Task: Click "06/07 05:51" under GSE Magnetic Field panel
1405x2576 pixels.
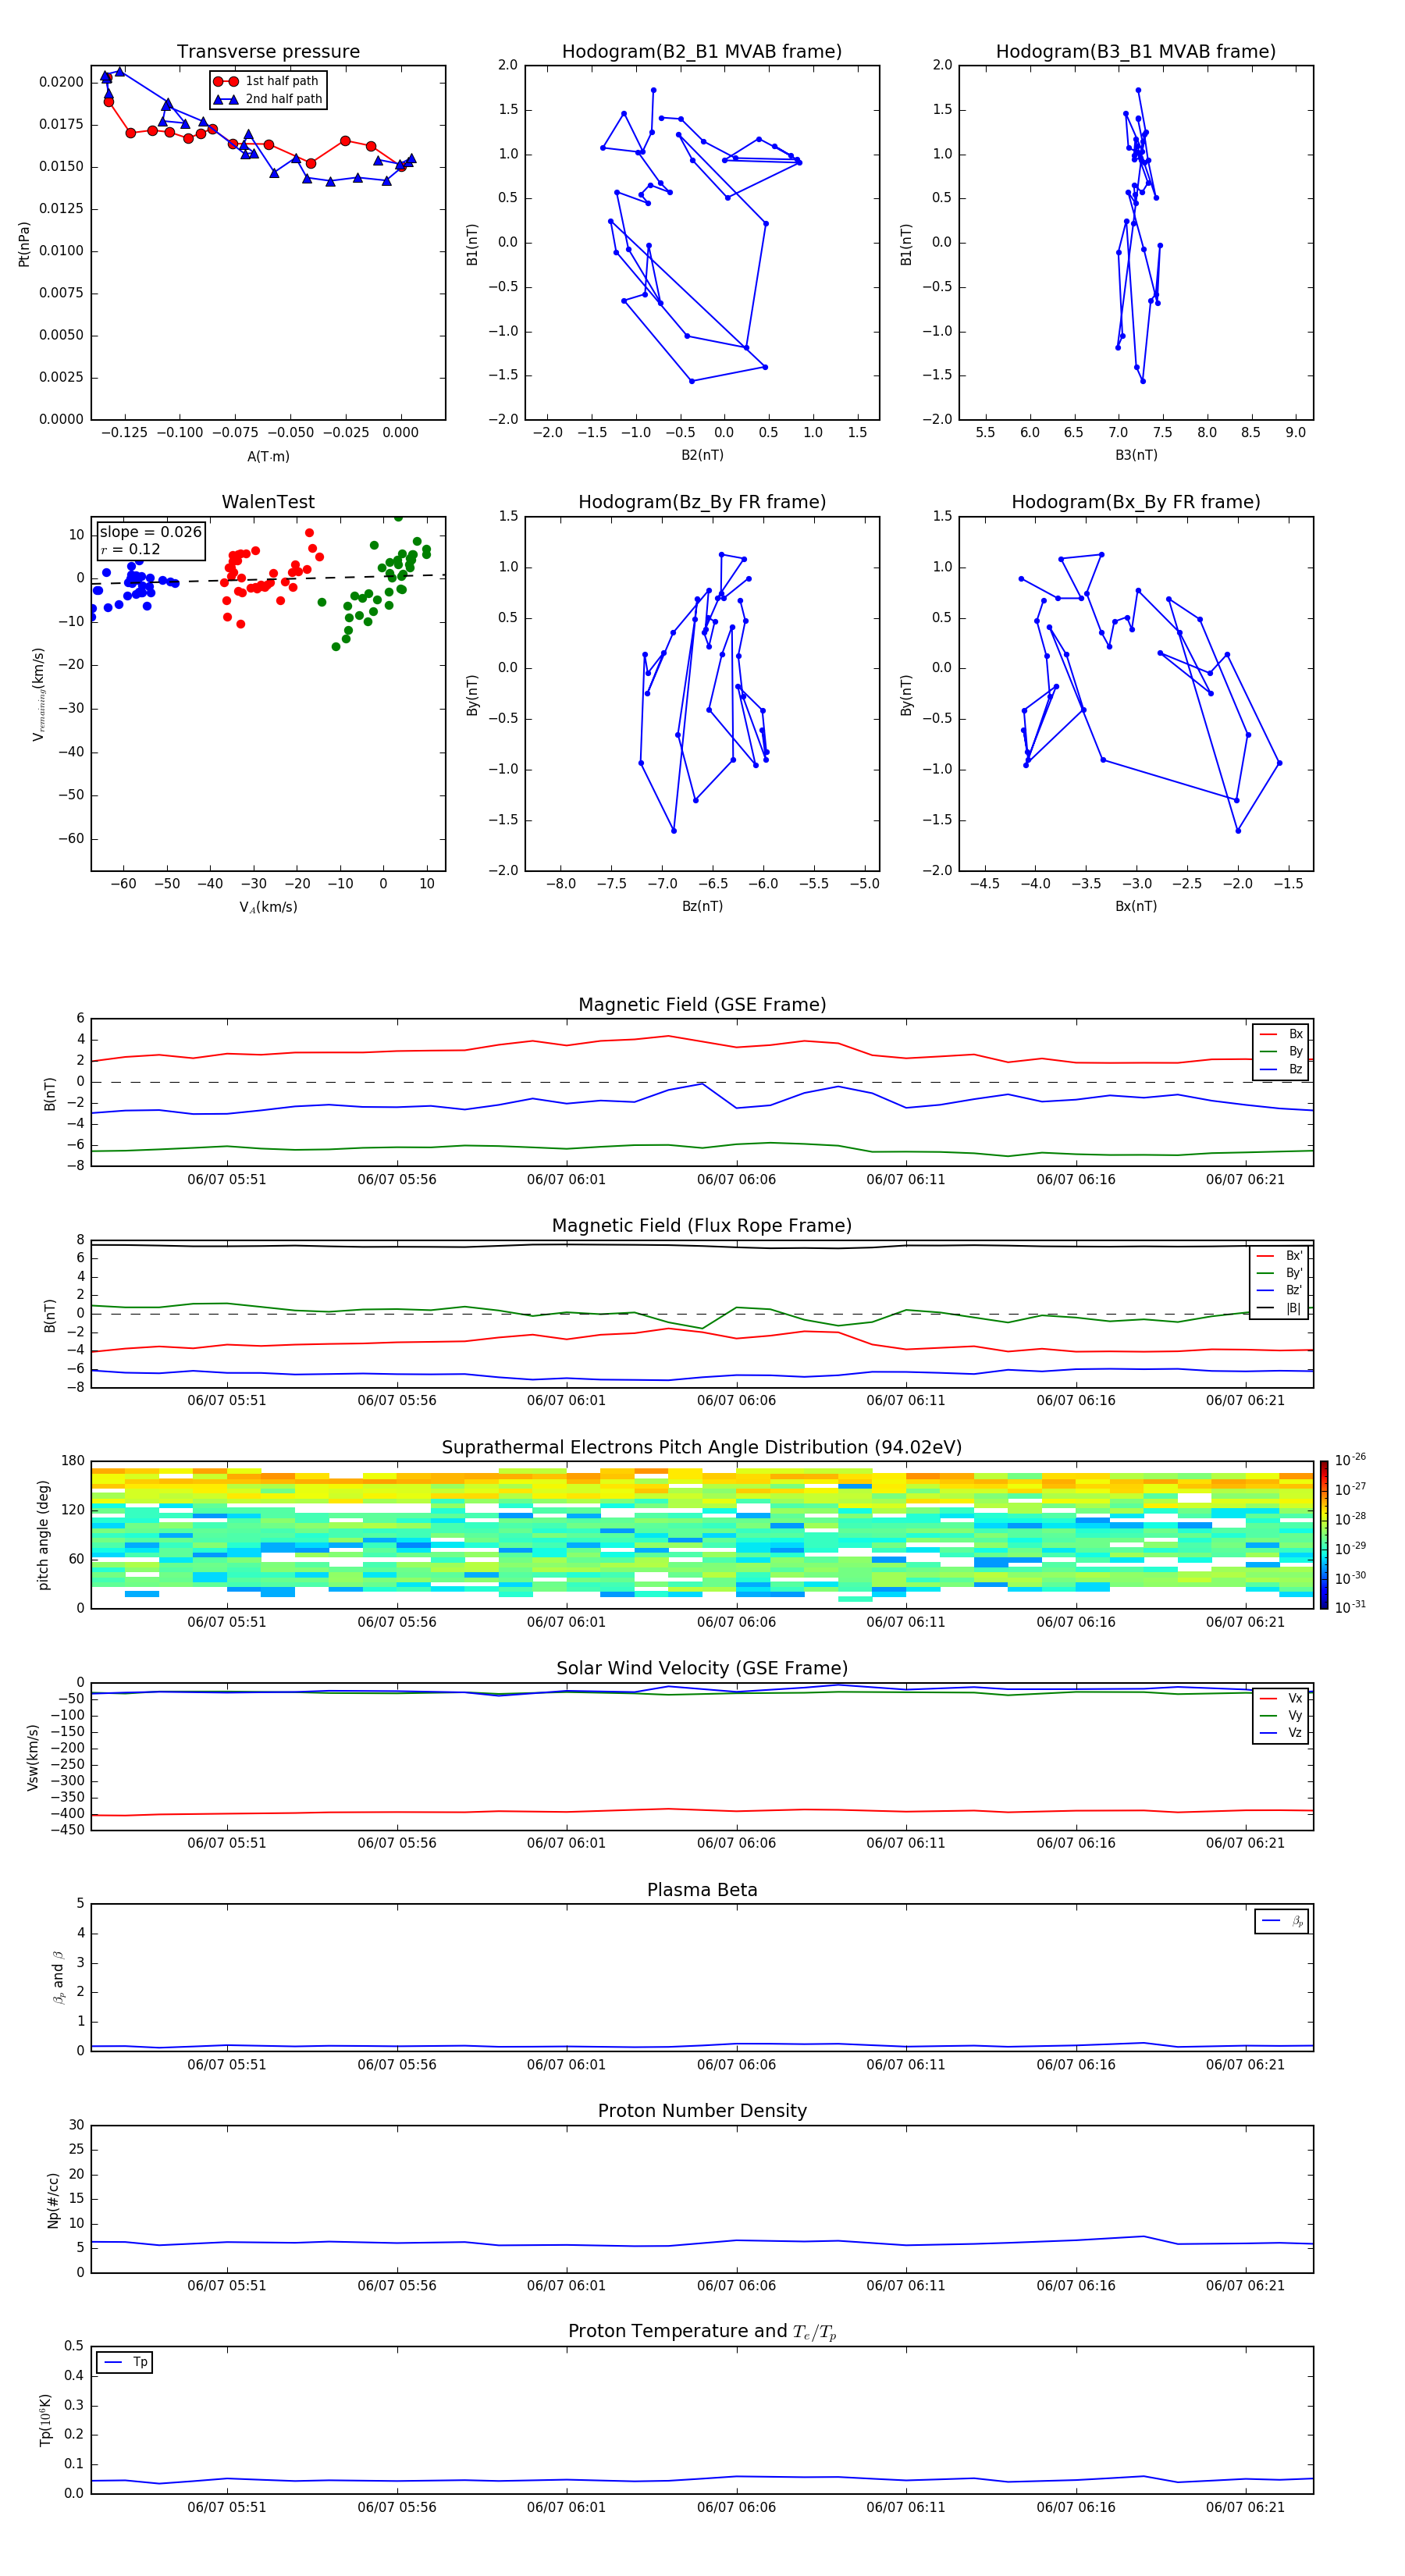Action: 227,1180
